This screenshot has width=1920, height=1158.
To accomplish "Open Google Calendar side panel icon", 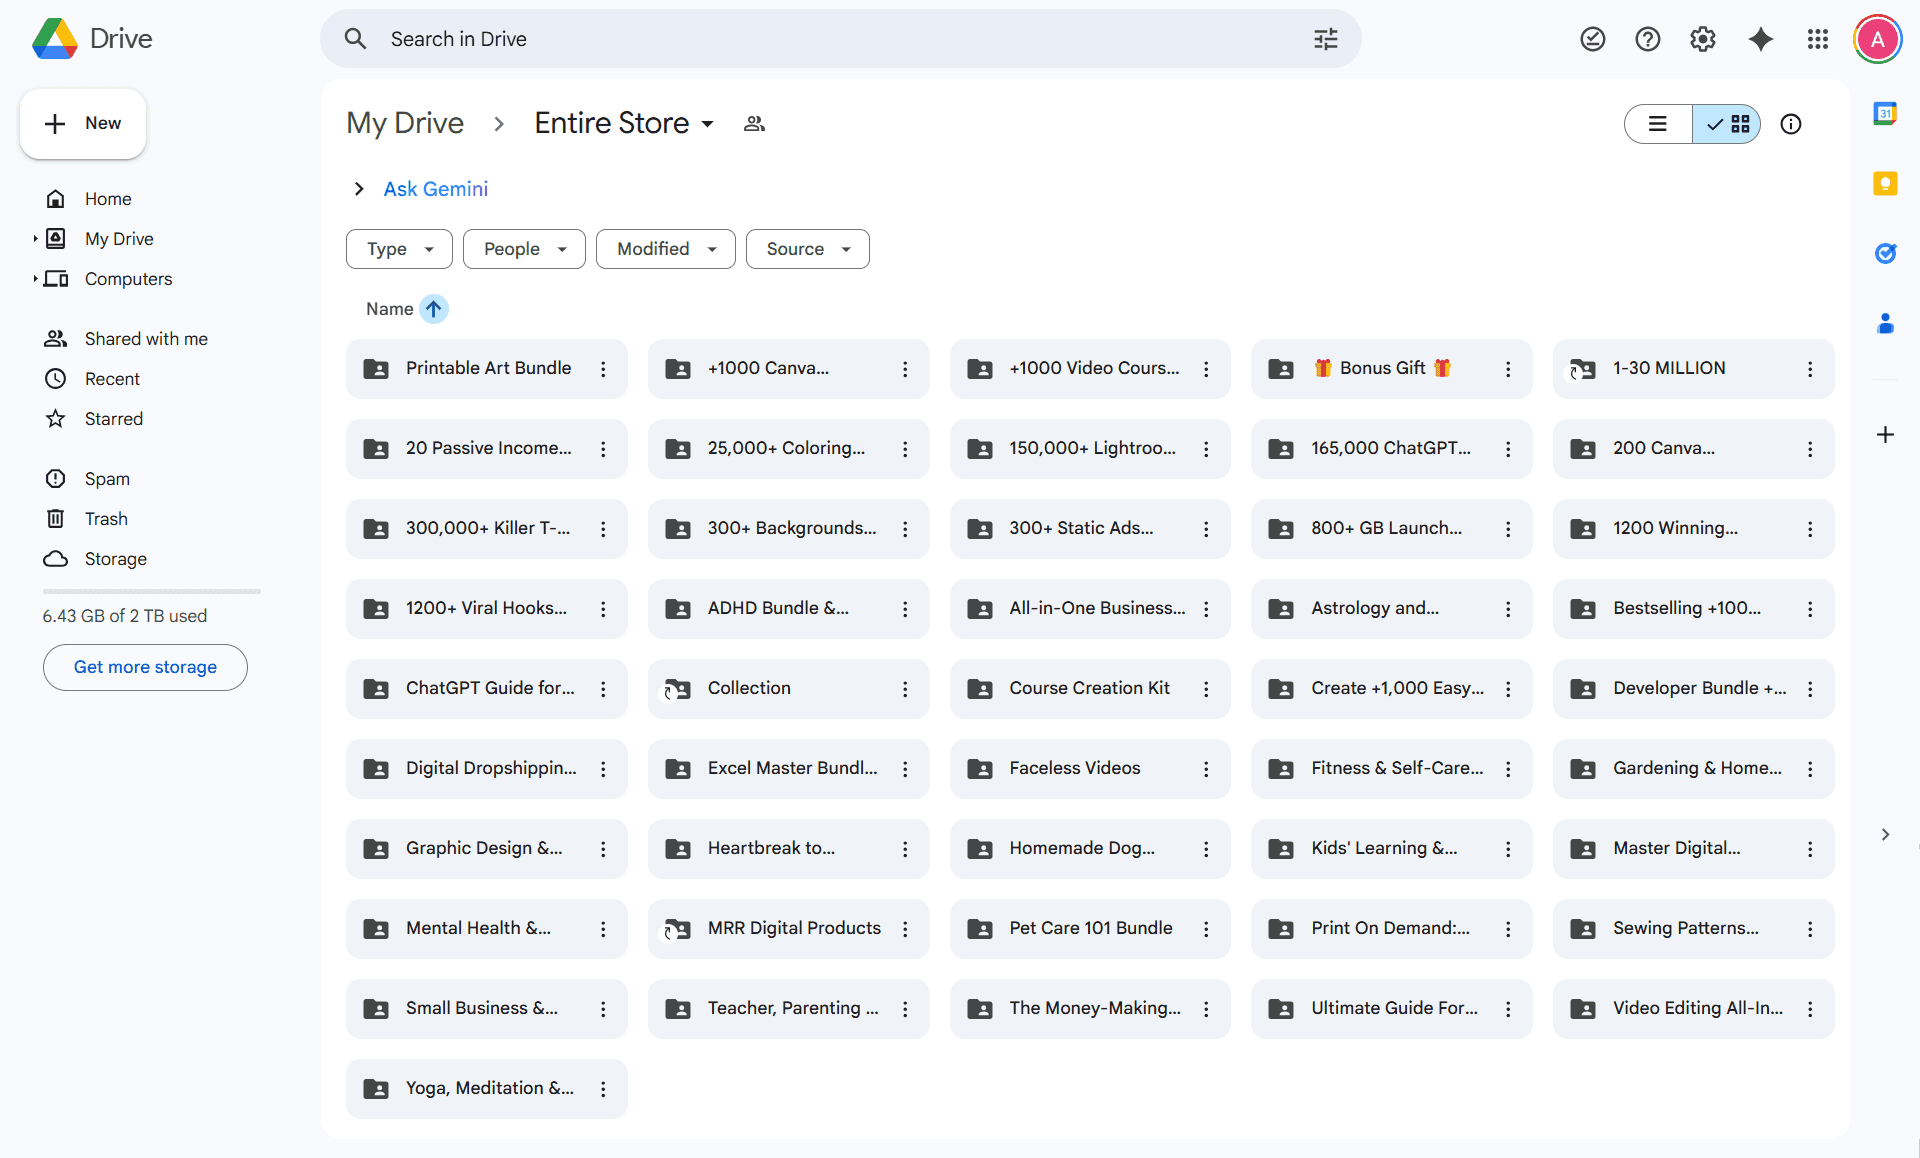I will pyautogui.click(x=1885, y=114).
